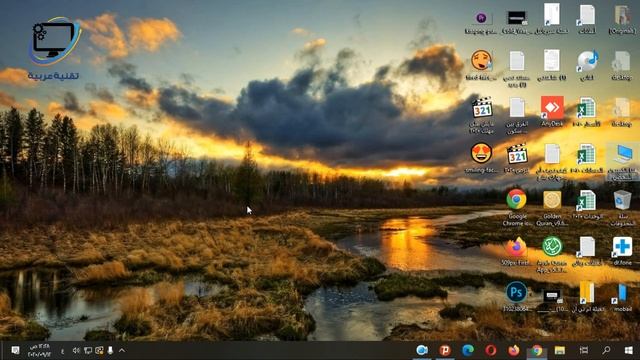Launch Microsoft Edge from the taskbar
Screen dimensions: 640x360
click(x=468, y=350)
